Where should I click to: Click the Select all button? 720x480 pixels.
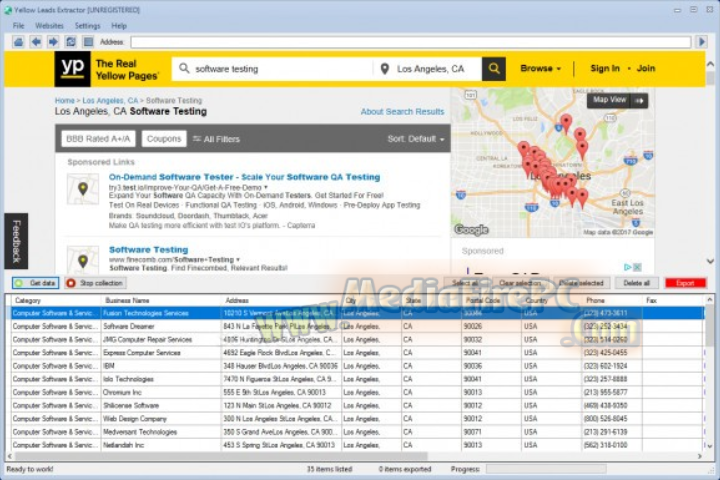[465, 283]
